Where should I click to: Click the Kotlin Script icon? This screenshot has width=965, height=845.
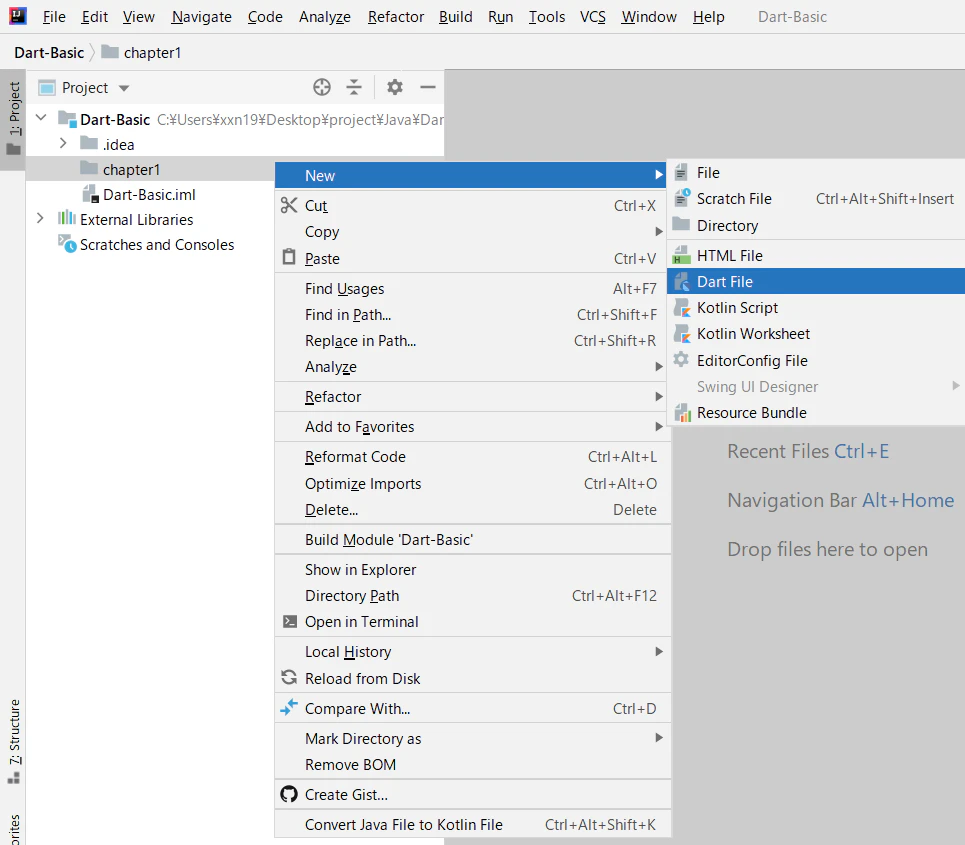coord(681,307)
